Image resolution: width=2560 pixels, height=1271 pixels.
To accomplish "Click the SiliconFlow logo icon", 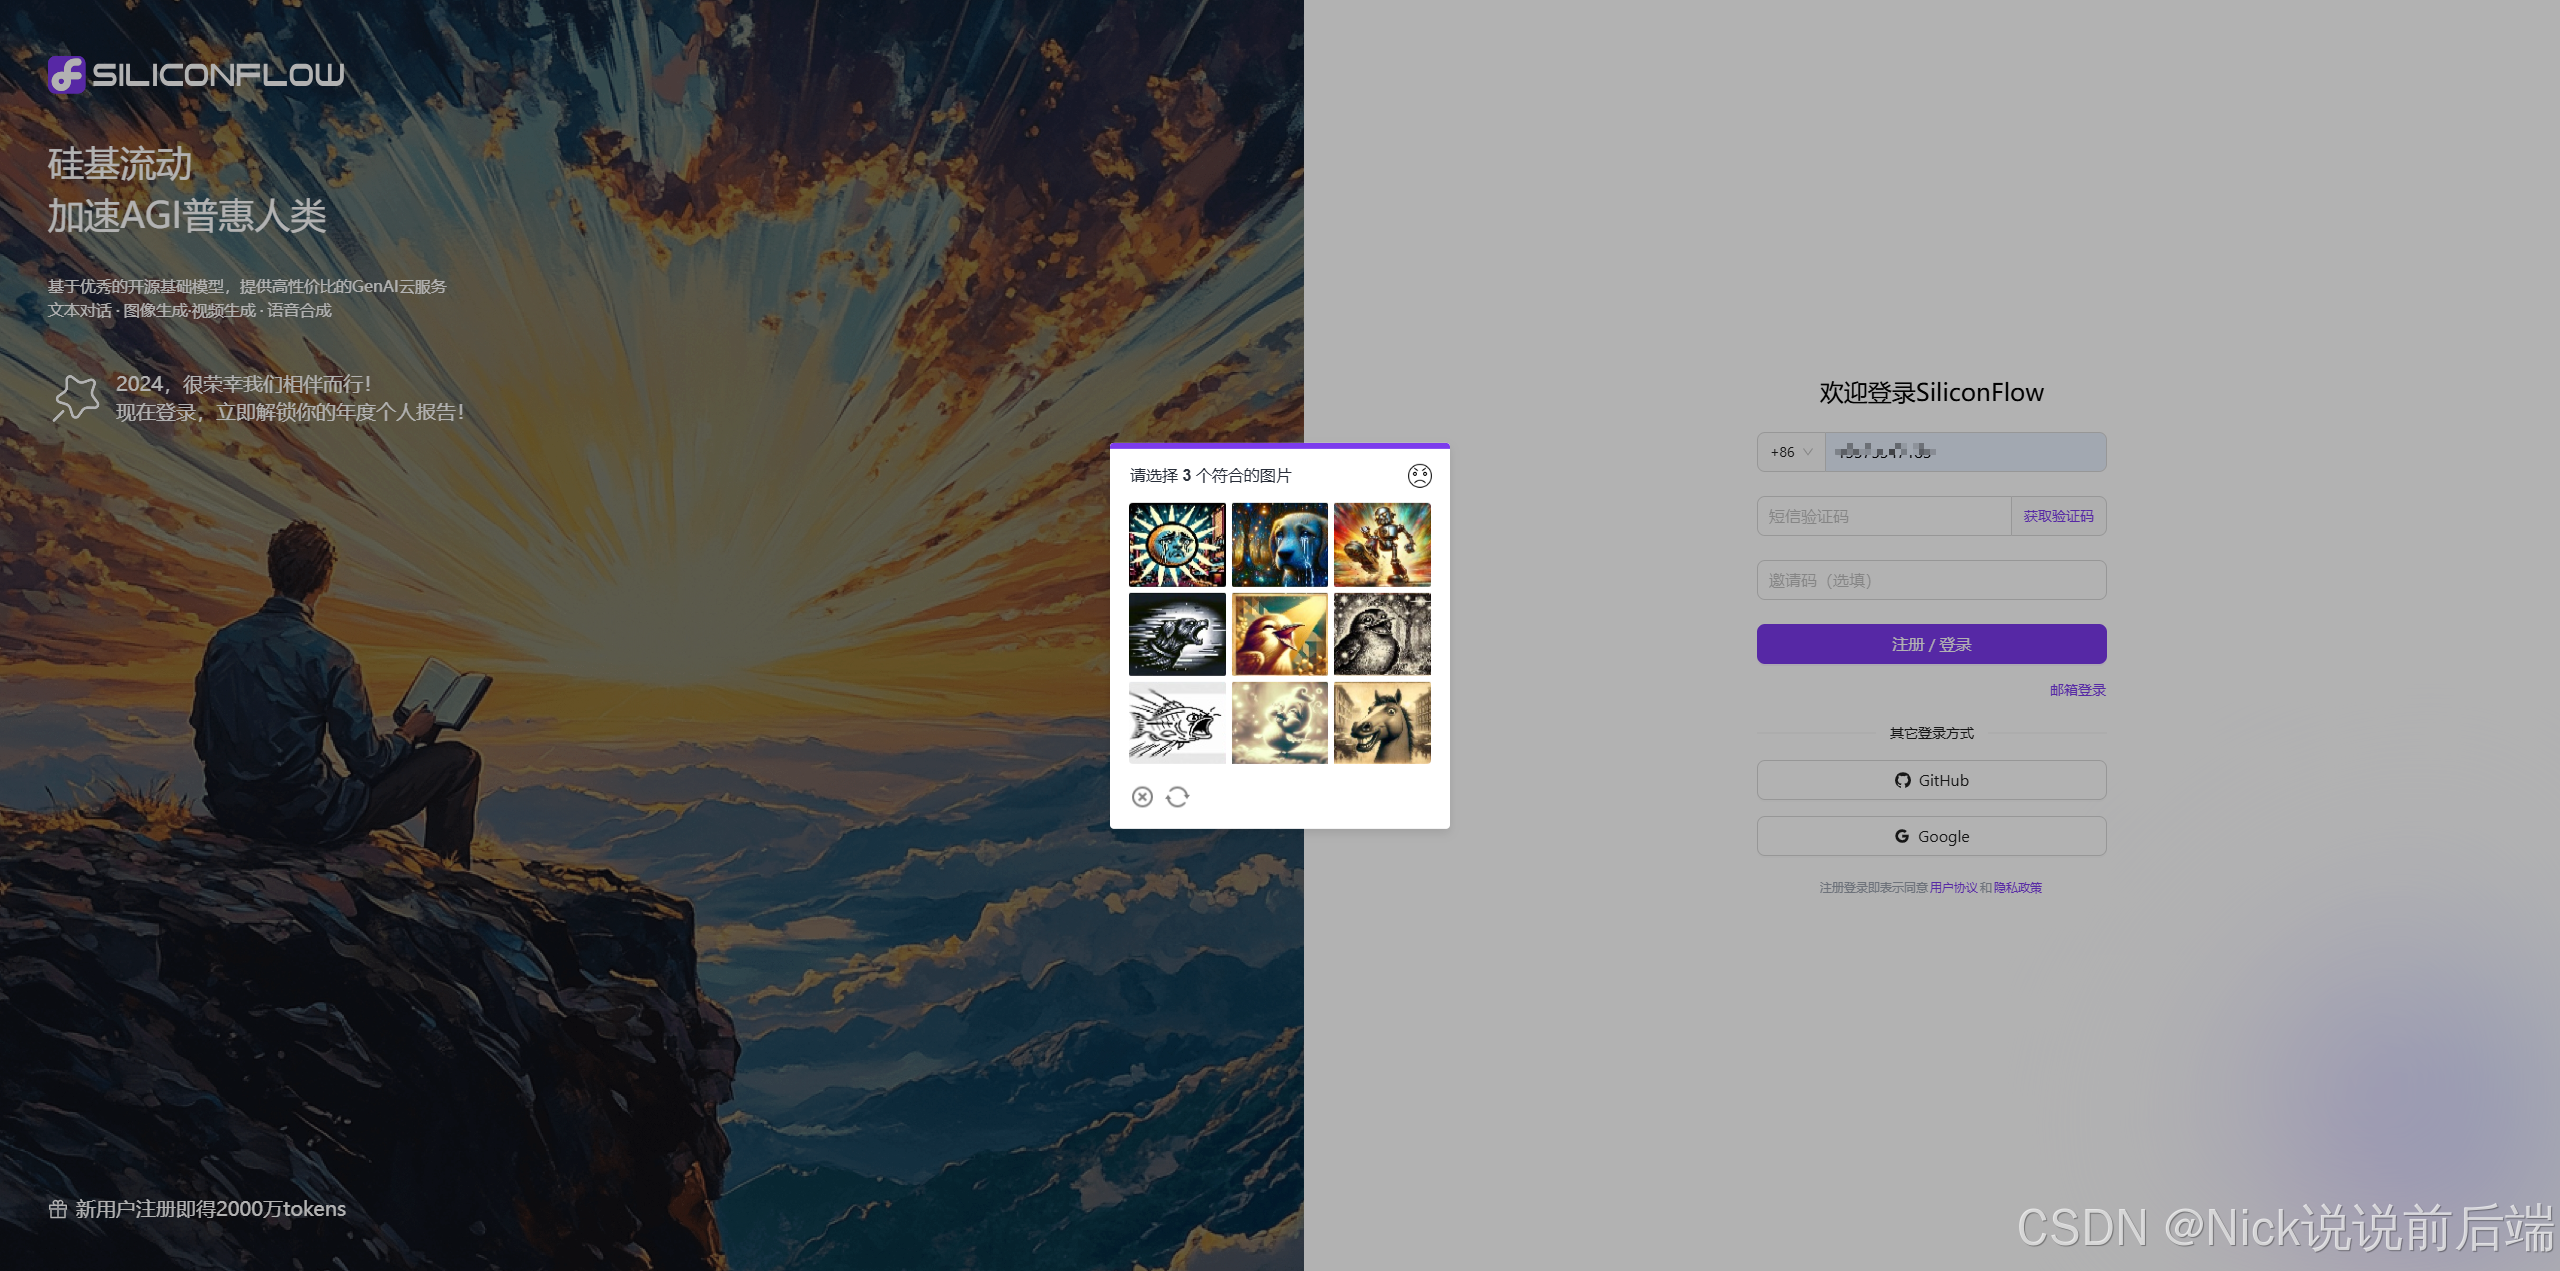I will coord(67,75).
